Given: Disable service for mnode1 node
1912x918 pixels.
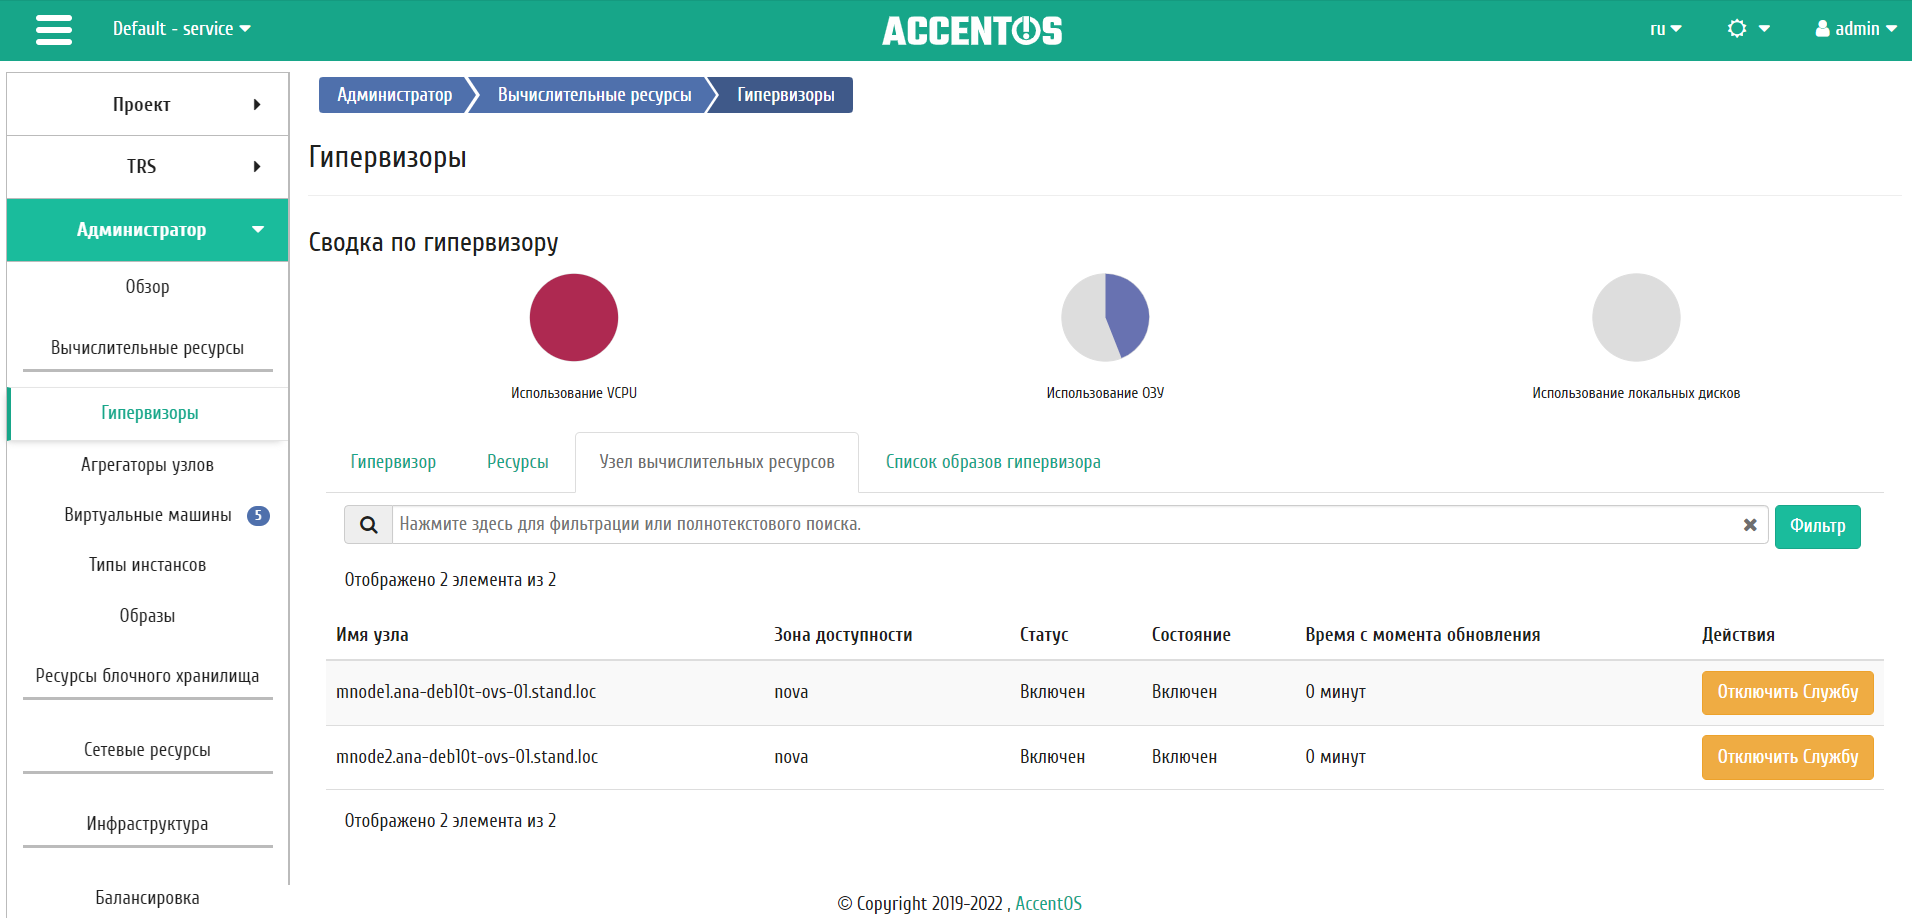Looking at the screenshot, I should [1788, 693].
